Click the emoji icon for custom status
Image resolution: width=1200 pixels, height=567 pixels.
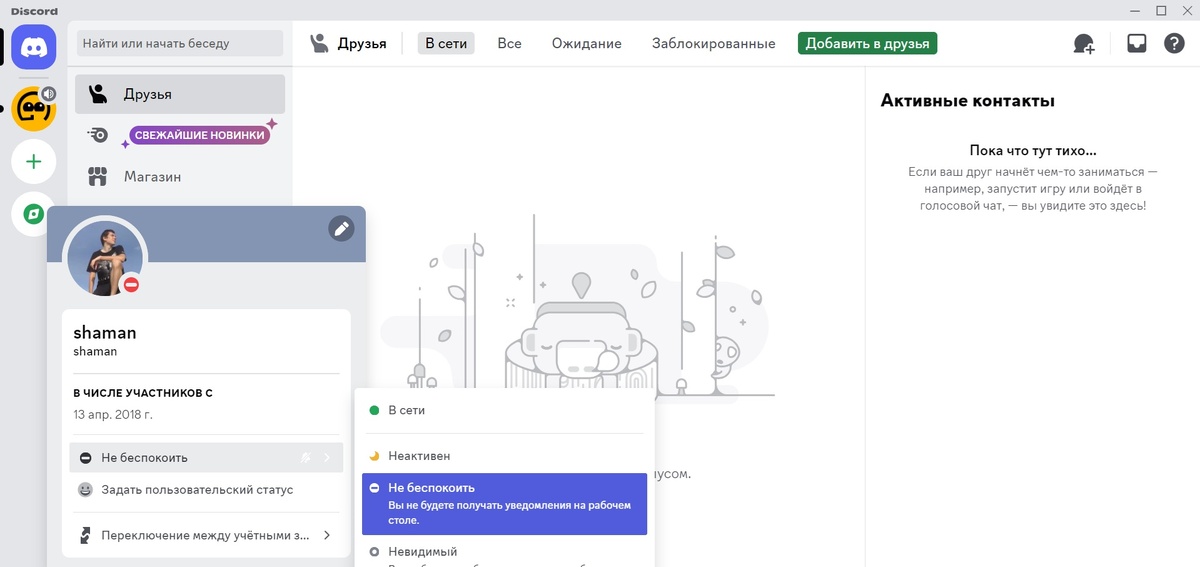86,490
